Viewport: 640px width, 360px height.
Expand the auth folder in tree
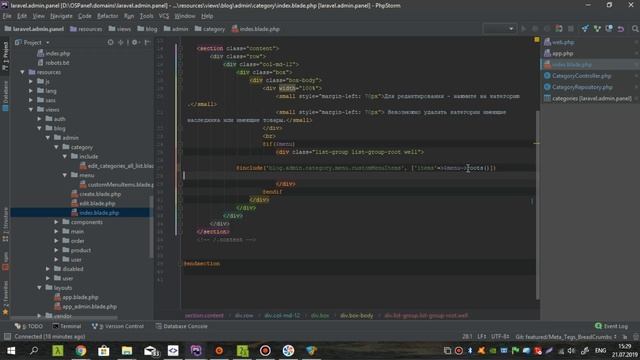pos(40,119)
